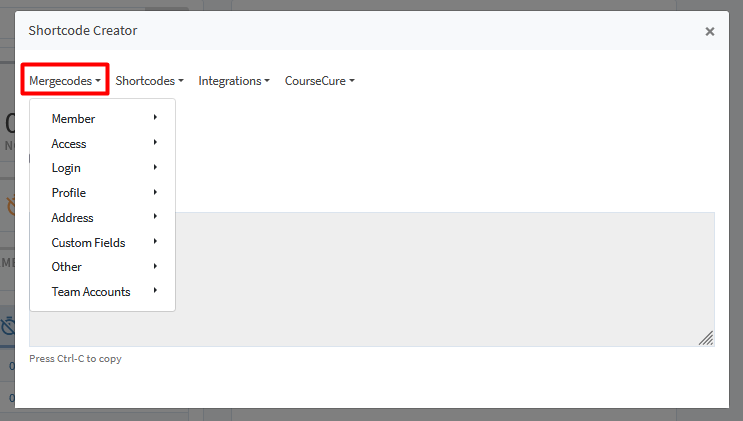743x421 pixels.
Task: Open the Custom Fields submenu
Action: [x=102, y=242]
